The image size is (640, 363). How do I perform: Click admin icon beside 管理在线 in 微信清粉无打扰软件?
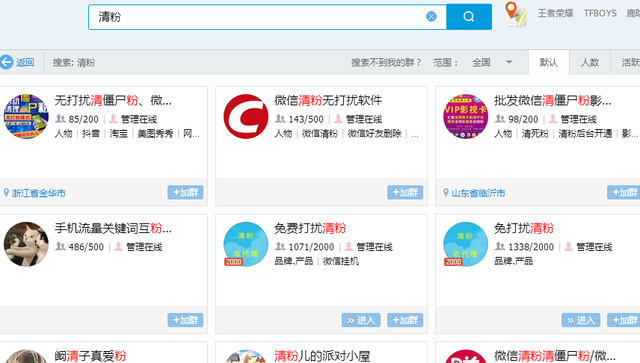[338, 119]
